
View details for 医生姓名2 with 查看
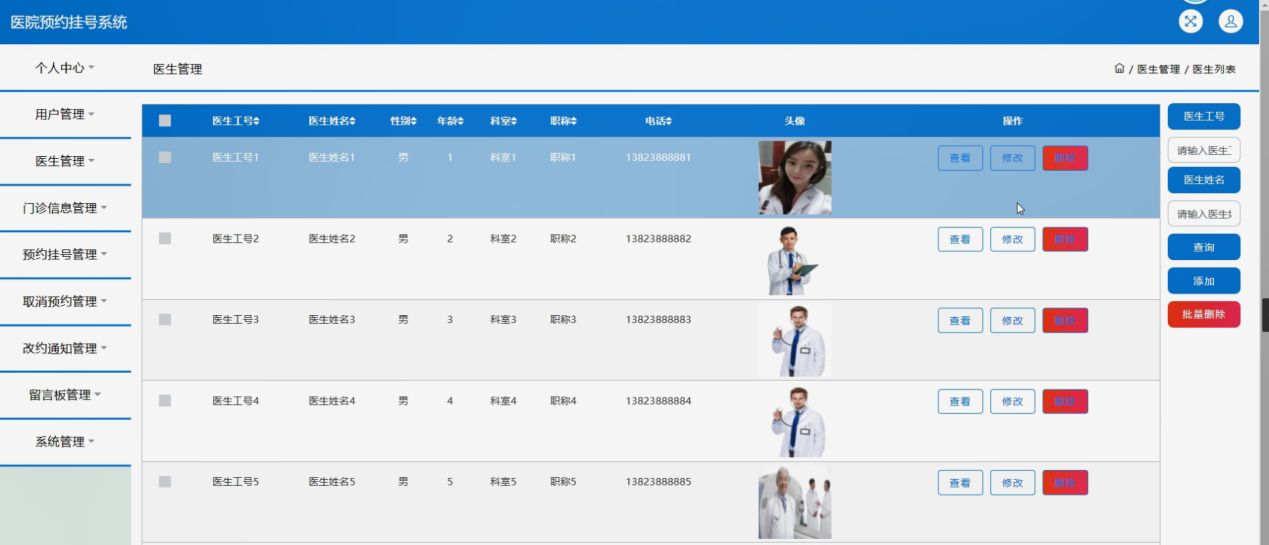tap(960, 239)
